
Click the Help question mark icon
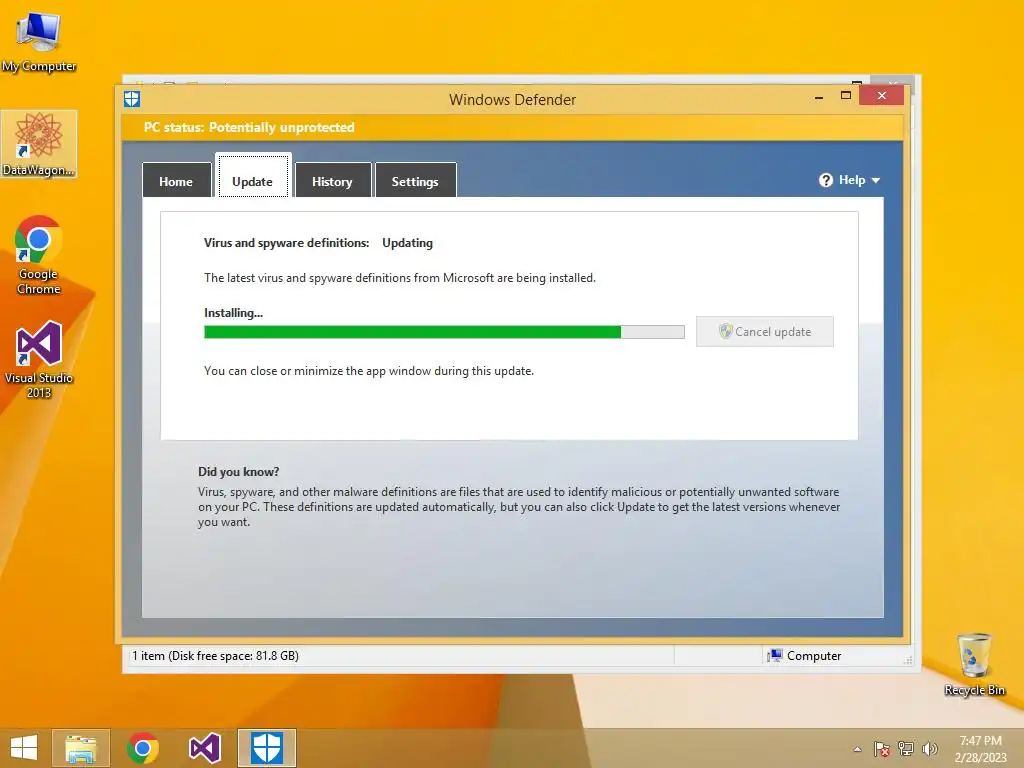(x=826, y=180)
